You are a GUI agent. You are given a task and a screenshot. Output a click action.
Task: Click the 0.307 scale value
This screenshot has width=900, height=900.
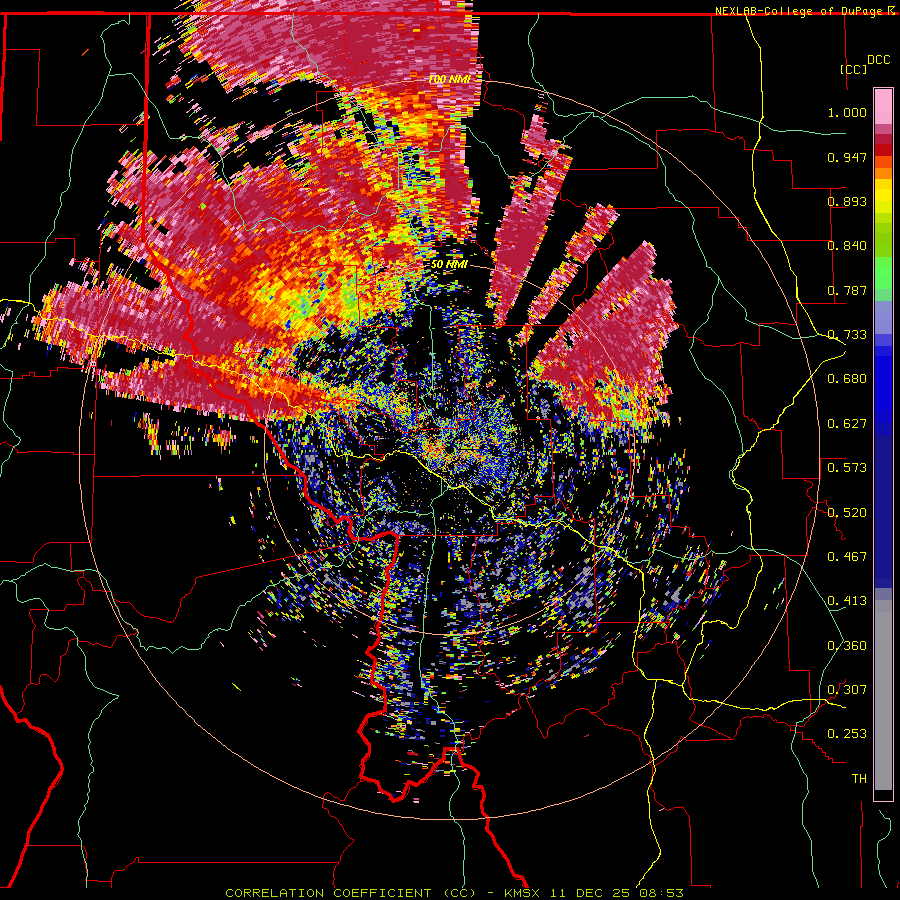847,690
